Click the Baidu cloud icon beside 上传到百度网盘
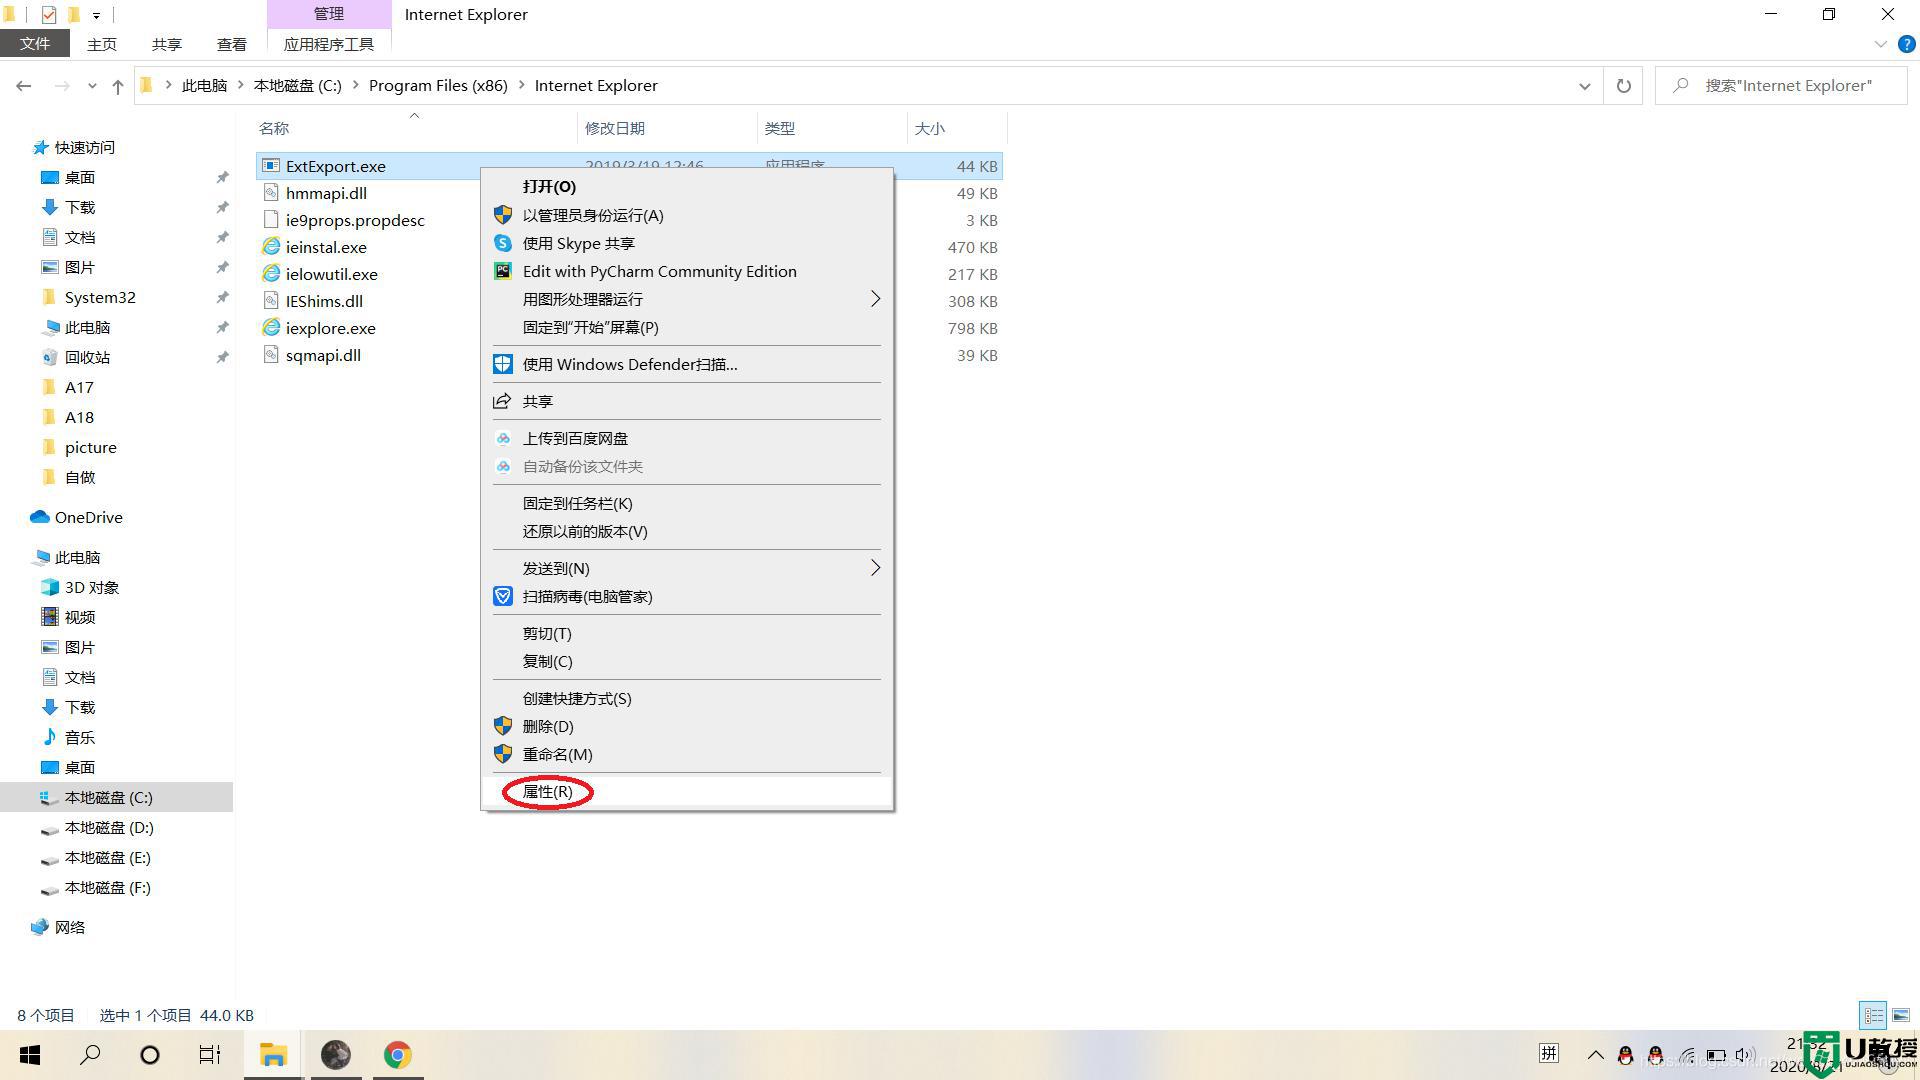The image size is (1920, 1080). tap(503, 438)
